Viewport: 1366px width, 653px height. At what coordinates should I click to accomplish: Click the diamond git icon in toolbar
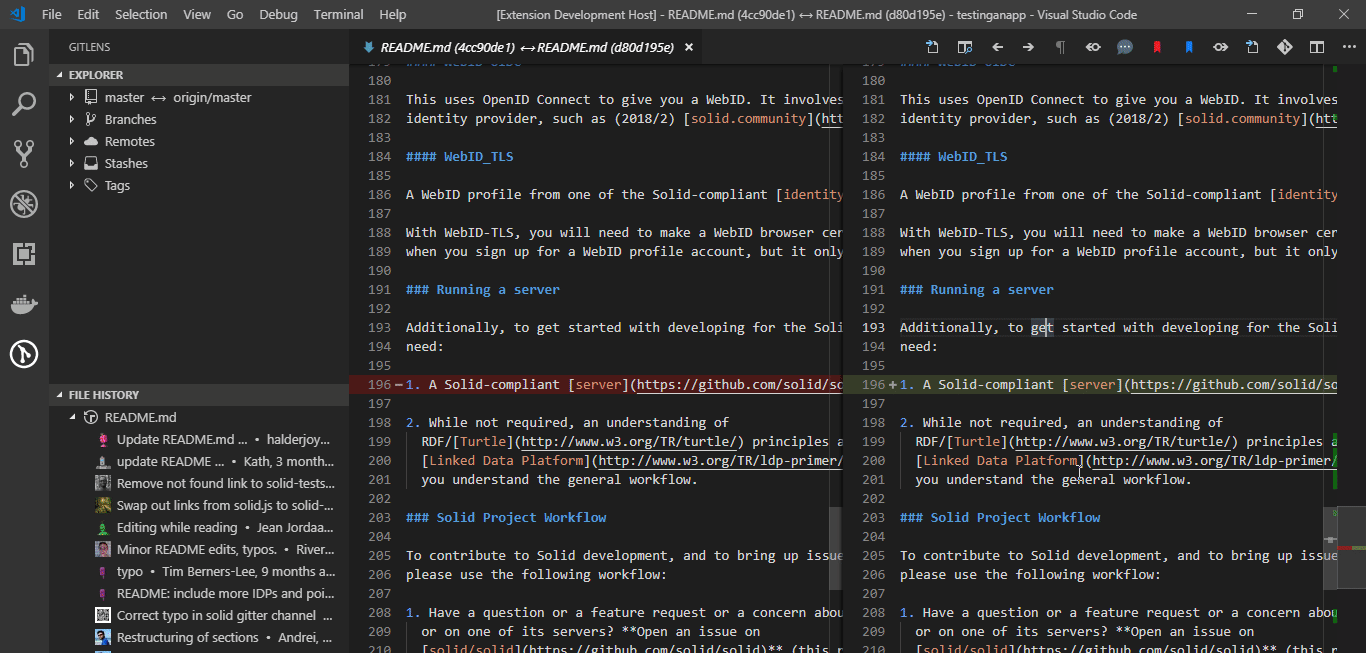point(1285,47)
